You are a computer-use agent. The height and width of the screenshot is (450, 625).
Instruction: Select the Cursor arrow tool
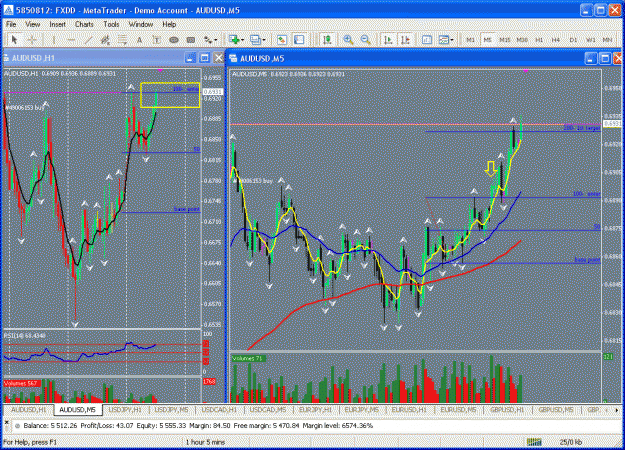tap(15, 40)
